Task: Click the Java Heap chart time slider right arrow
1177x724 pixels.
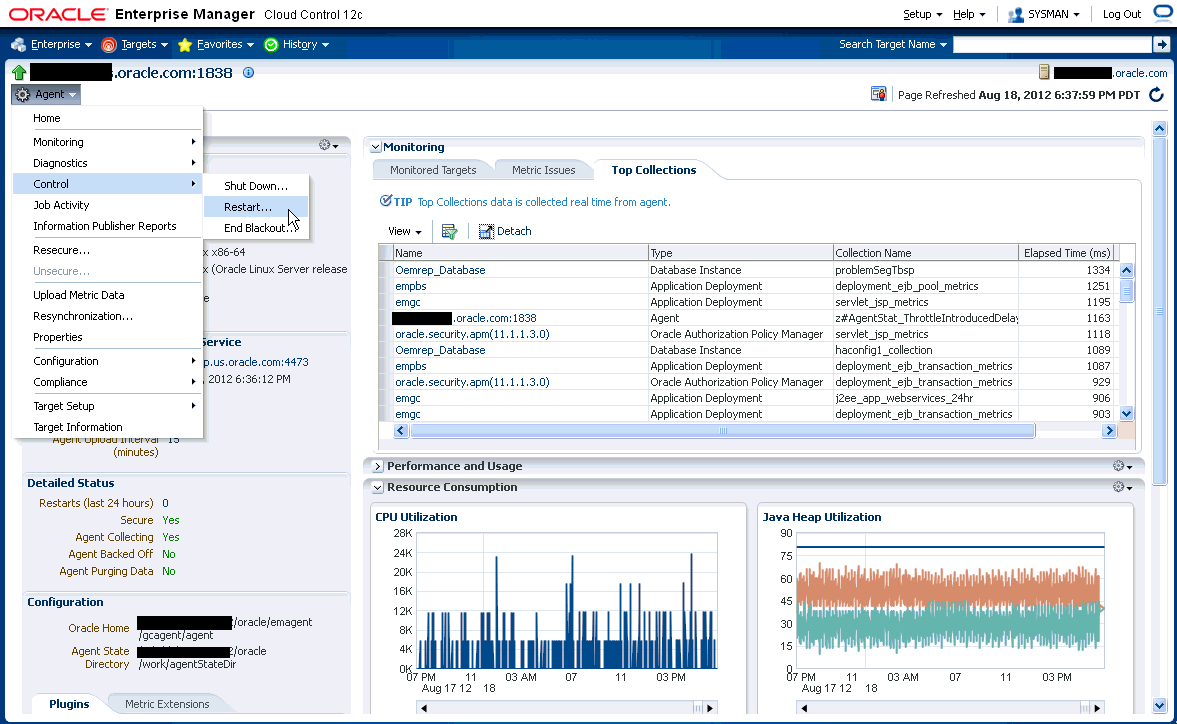Action: tap(1097, 708)
